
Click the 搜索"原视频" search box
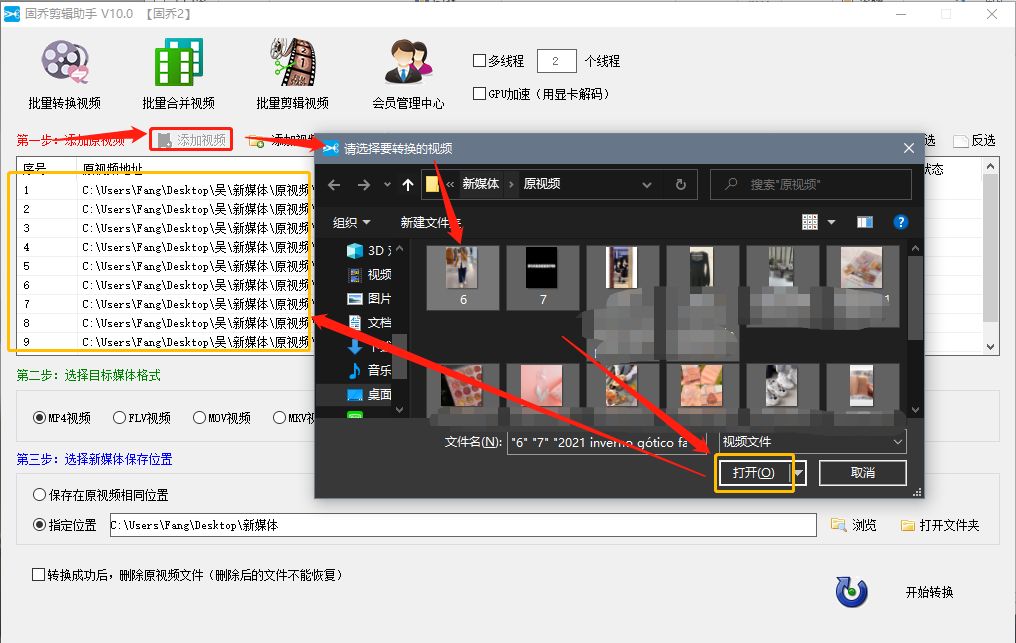coord(811,185)
